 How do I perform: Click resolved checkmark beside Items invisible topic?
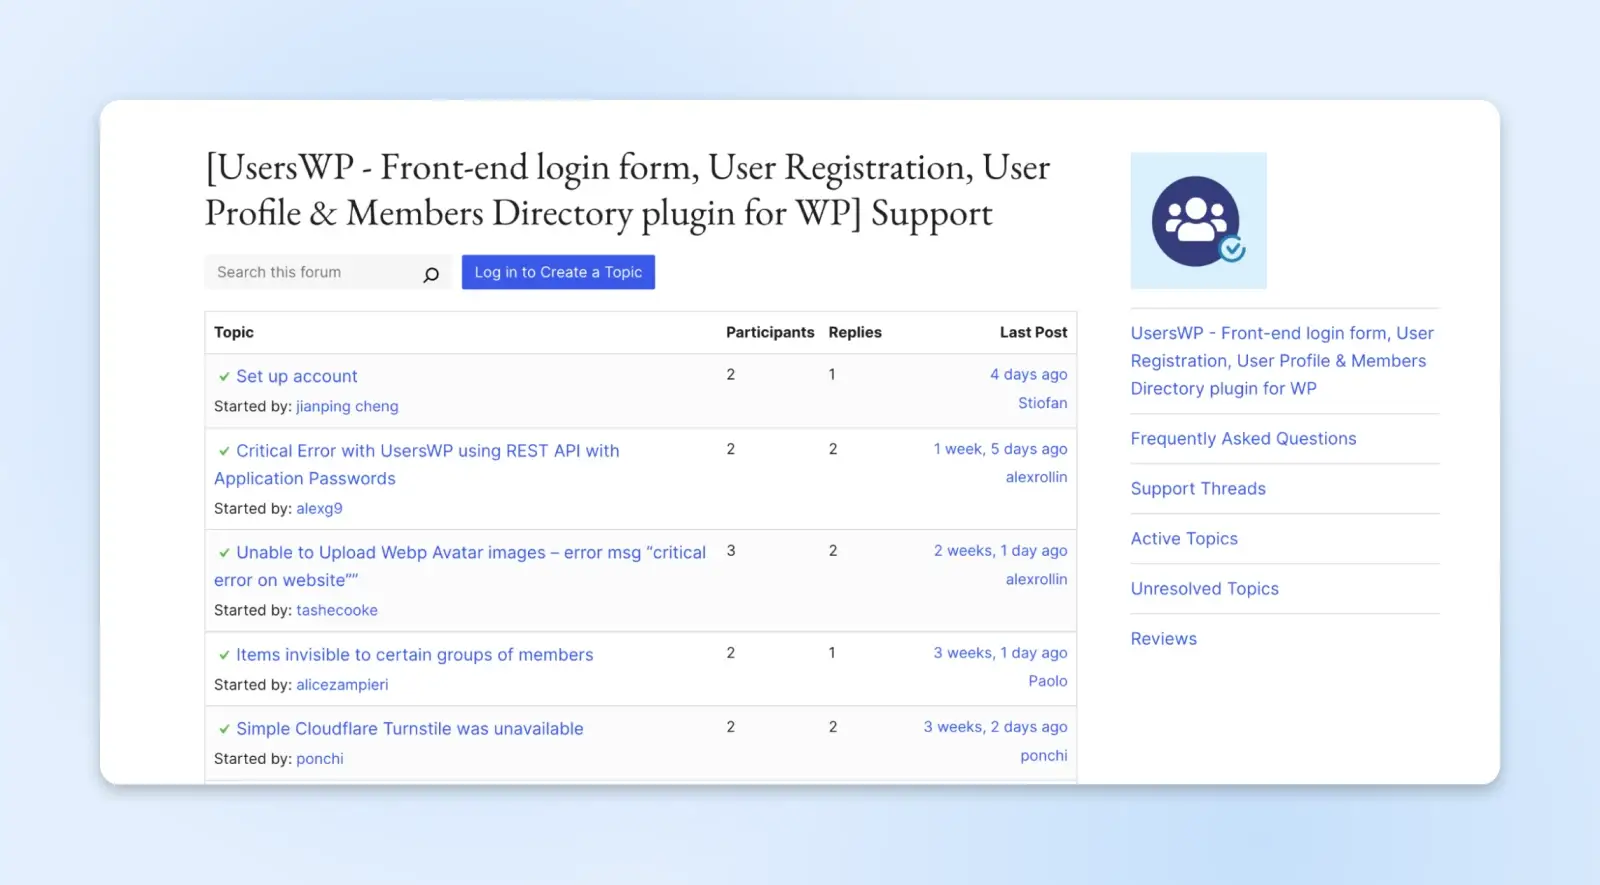coord(224,655)
